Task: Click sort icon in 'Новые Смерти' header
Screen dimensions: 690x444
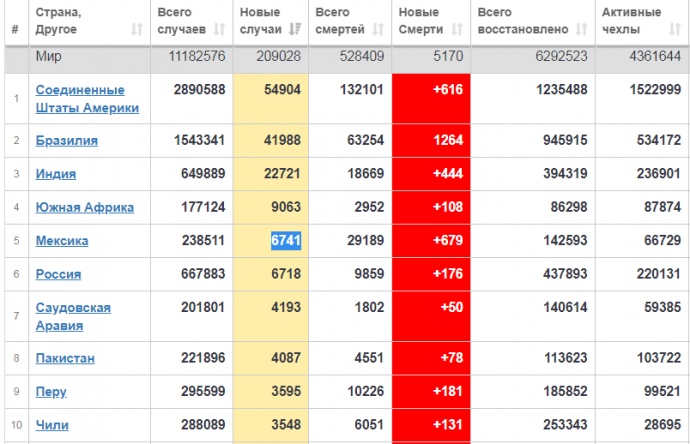Action: pos(457,29)
